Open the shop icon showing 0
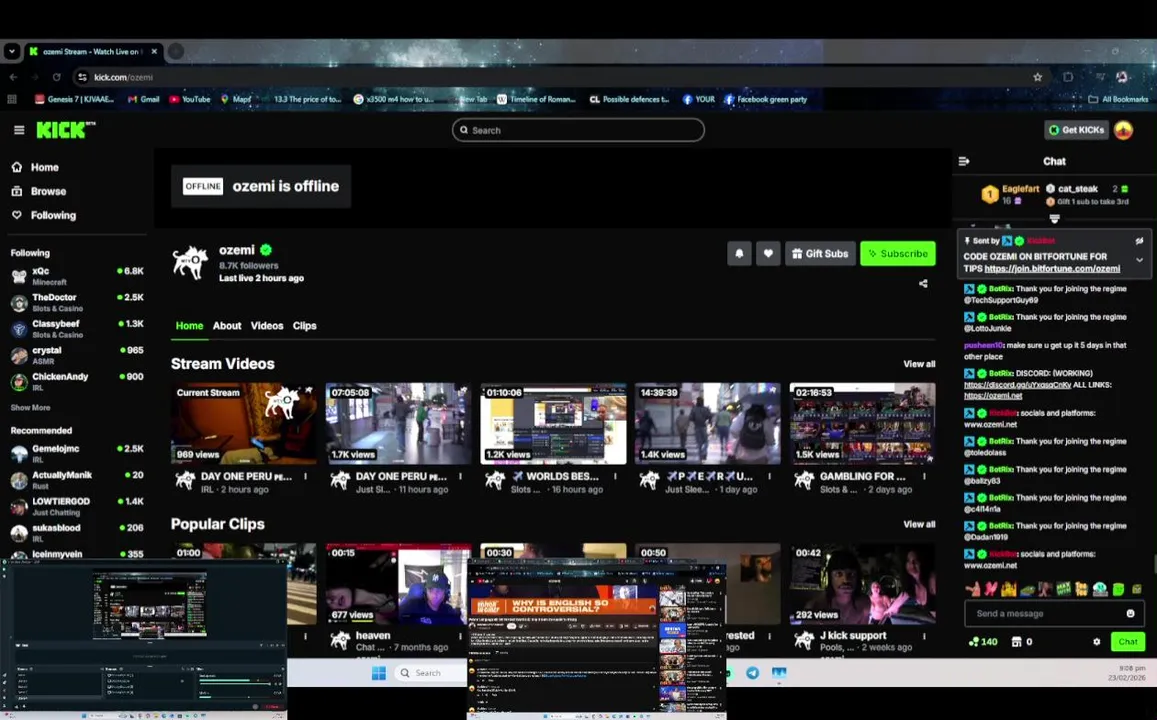 point(1016,642)
